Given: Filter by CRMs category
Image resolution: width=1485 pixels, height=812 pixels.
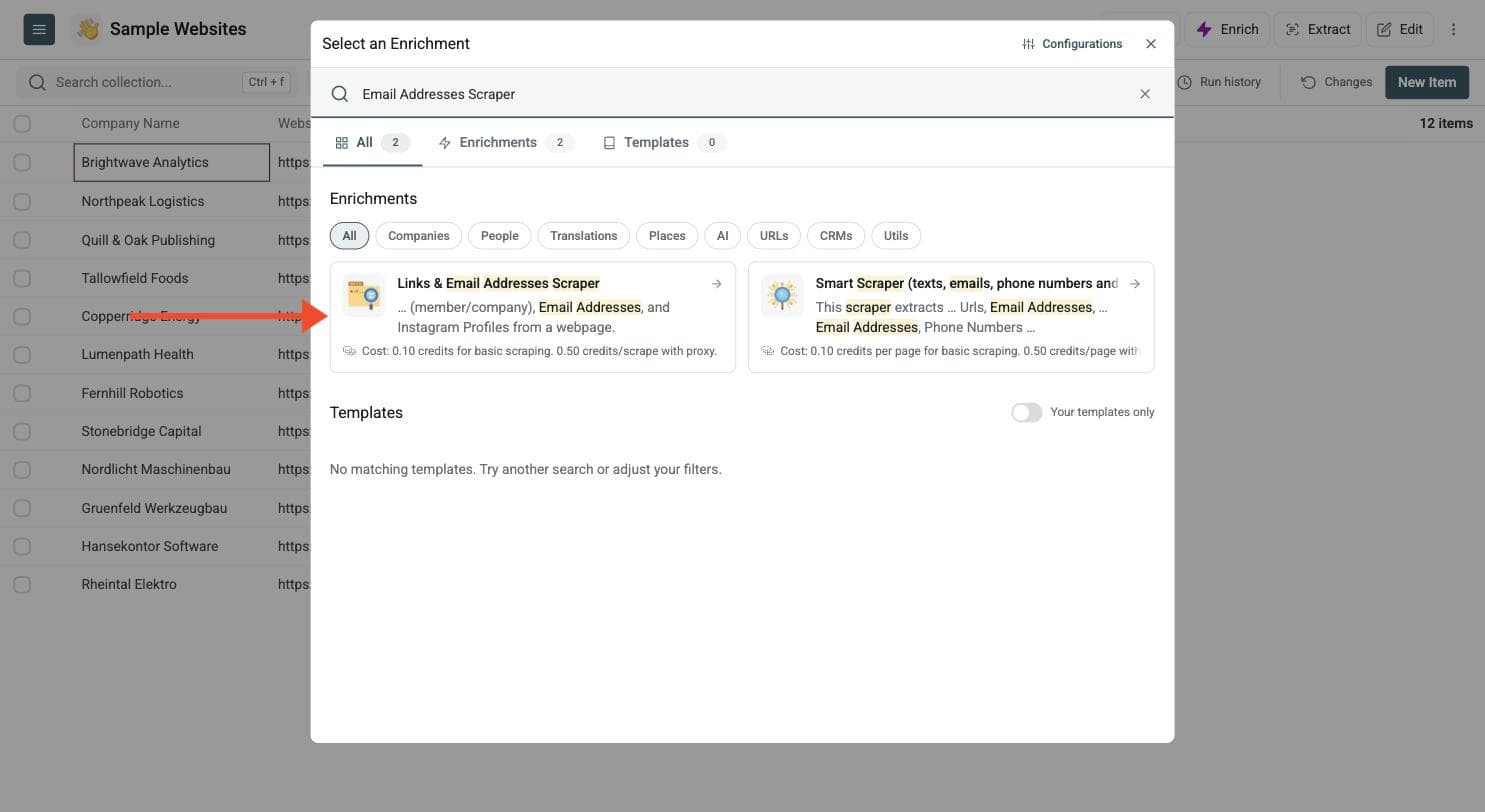Looking at the screenshot, I should tap(836, 236).
